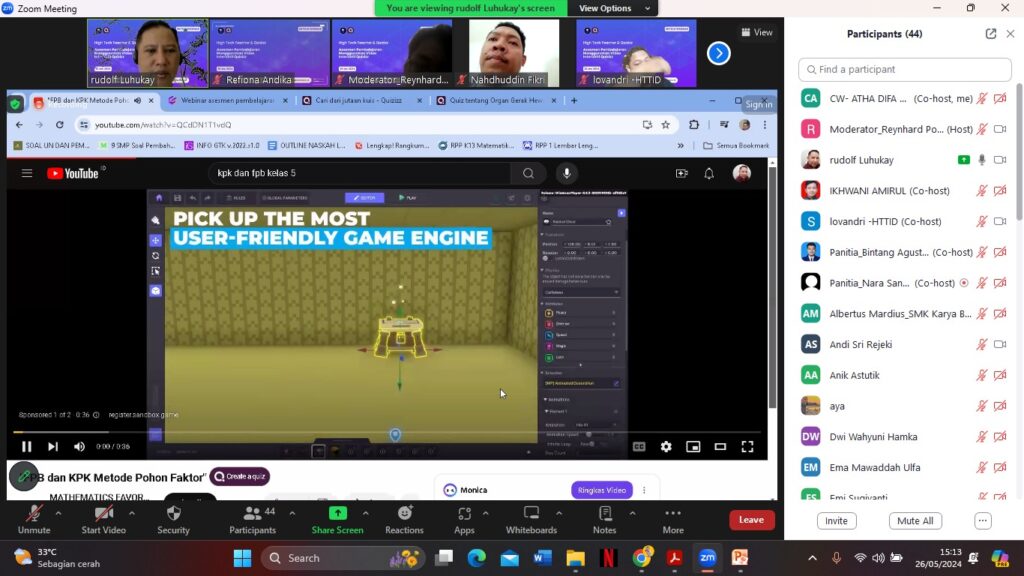Toggle video icon for Anik Astutik
This screenshot has width=1024, height=576.
tap(1000, 375)
